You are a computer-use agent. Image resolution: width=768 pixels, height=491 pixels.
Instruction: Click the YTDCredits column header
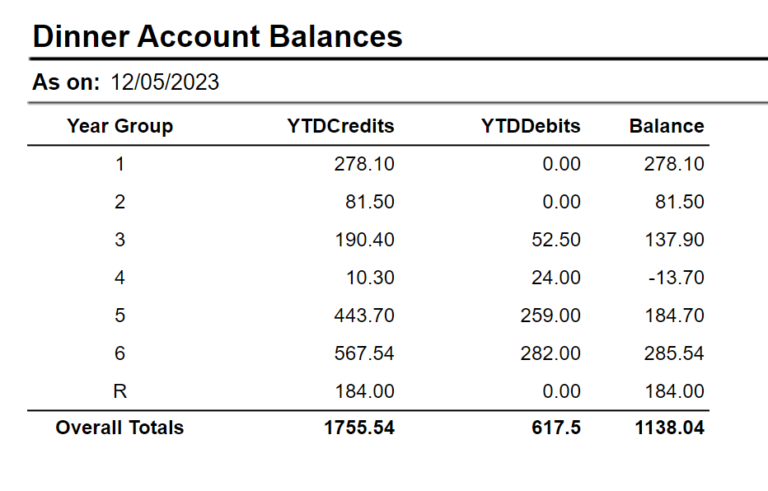pos(340,126)
